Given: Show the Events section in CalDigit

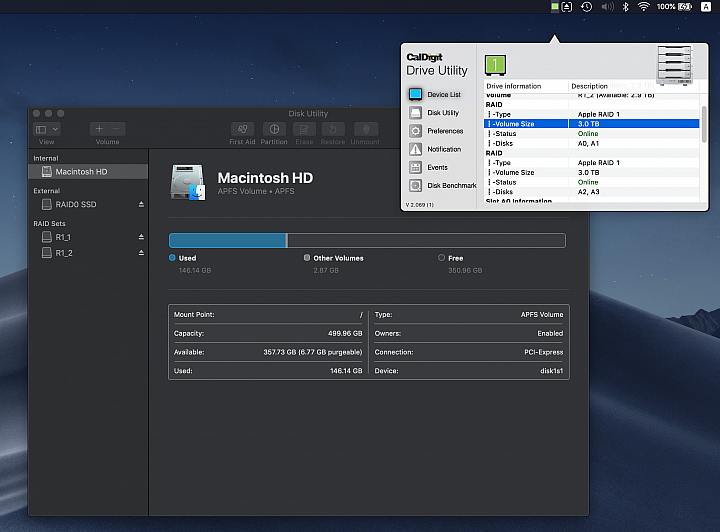Looking at the screenshot, I should [x=437, y=168].
